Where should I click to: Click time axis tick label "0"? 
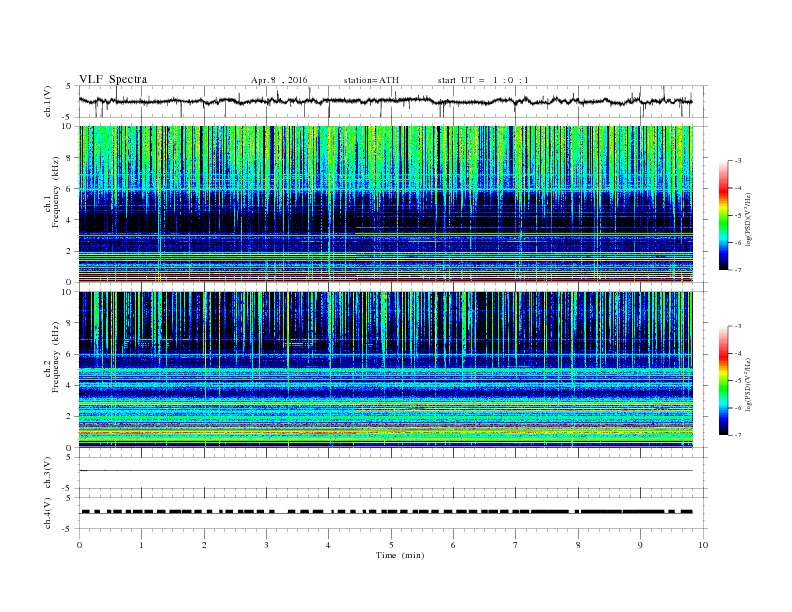pos(79,545)
